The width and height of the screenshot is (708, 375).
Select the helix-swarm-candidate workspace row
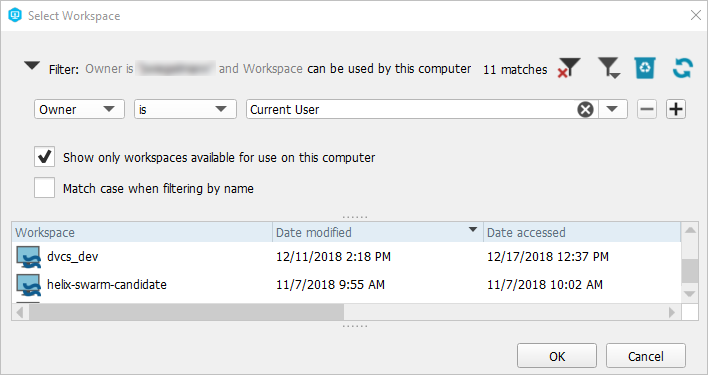[x=346, y=285]
